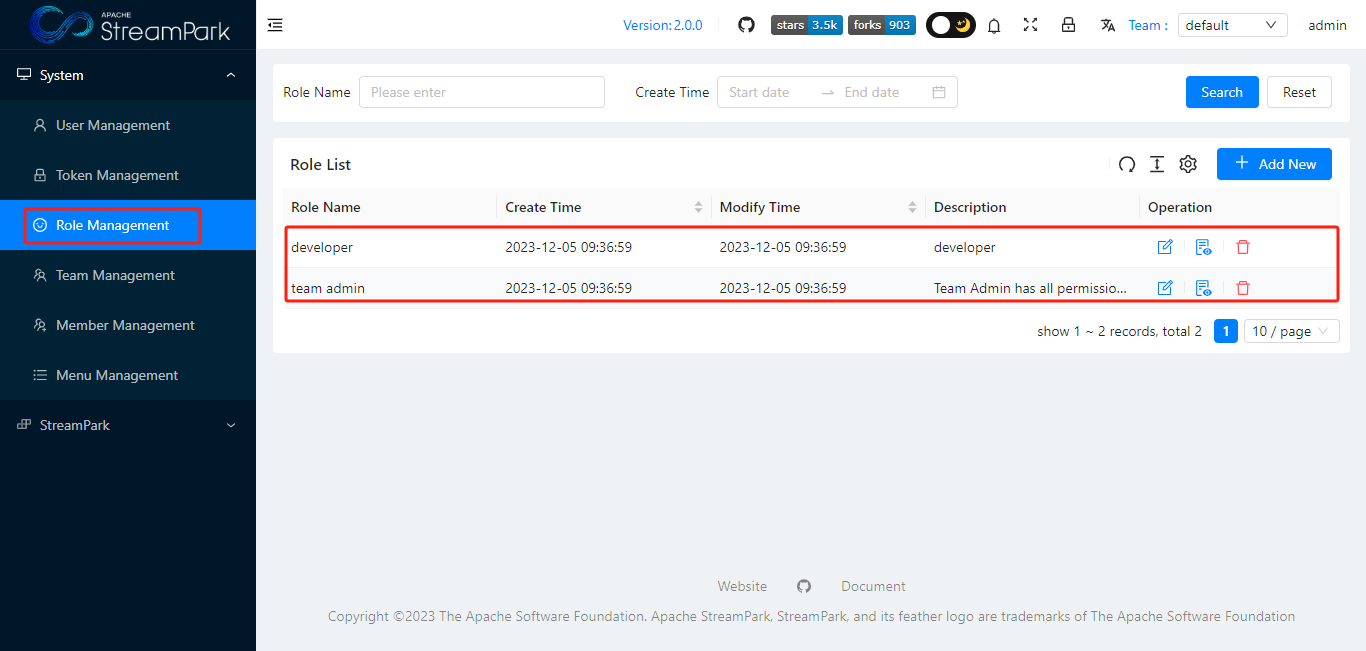Image resolution: width=1366 pixels, height=651 pixels.
Task: Enter fullscreen mode
Action: click(1031, 25)
